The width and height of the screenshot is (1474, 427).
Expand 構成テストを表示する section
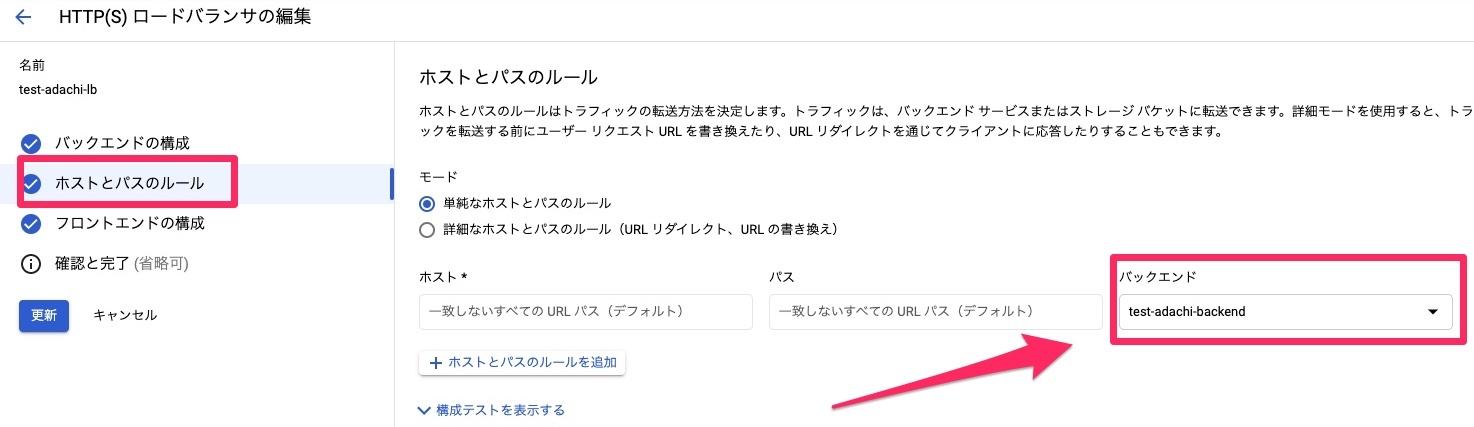click(492, 410)
